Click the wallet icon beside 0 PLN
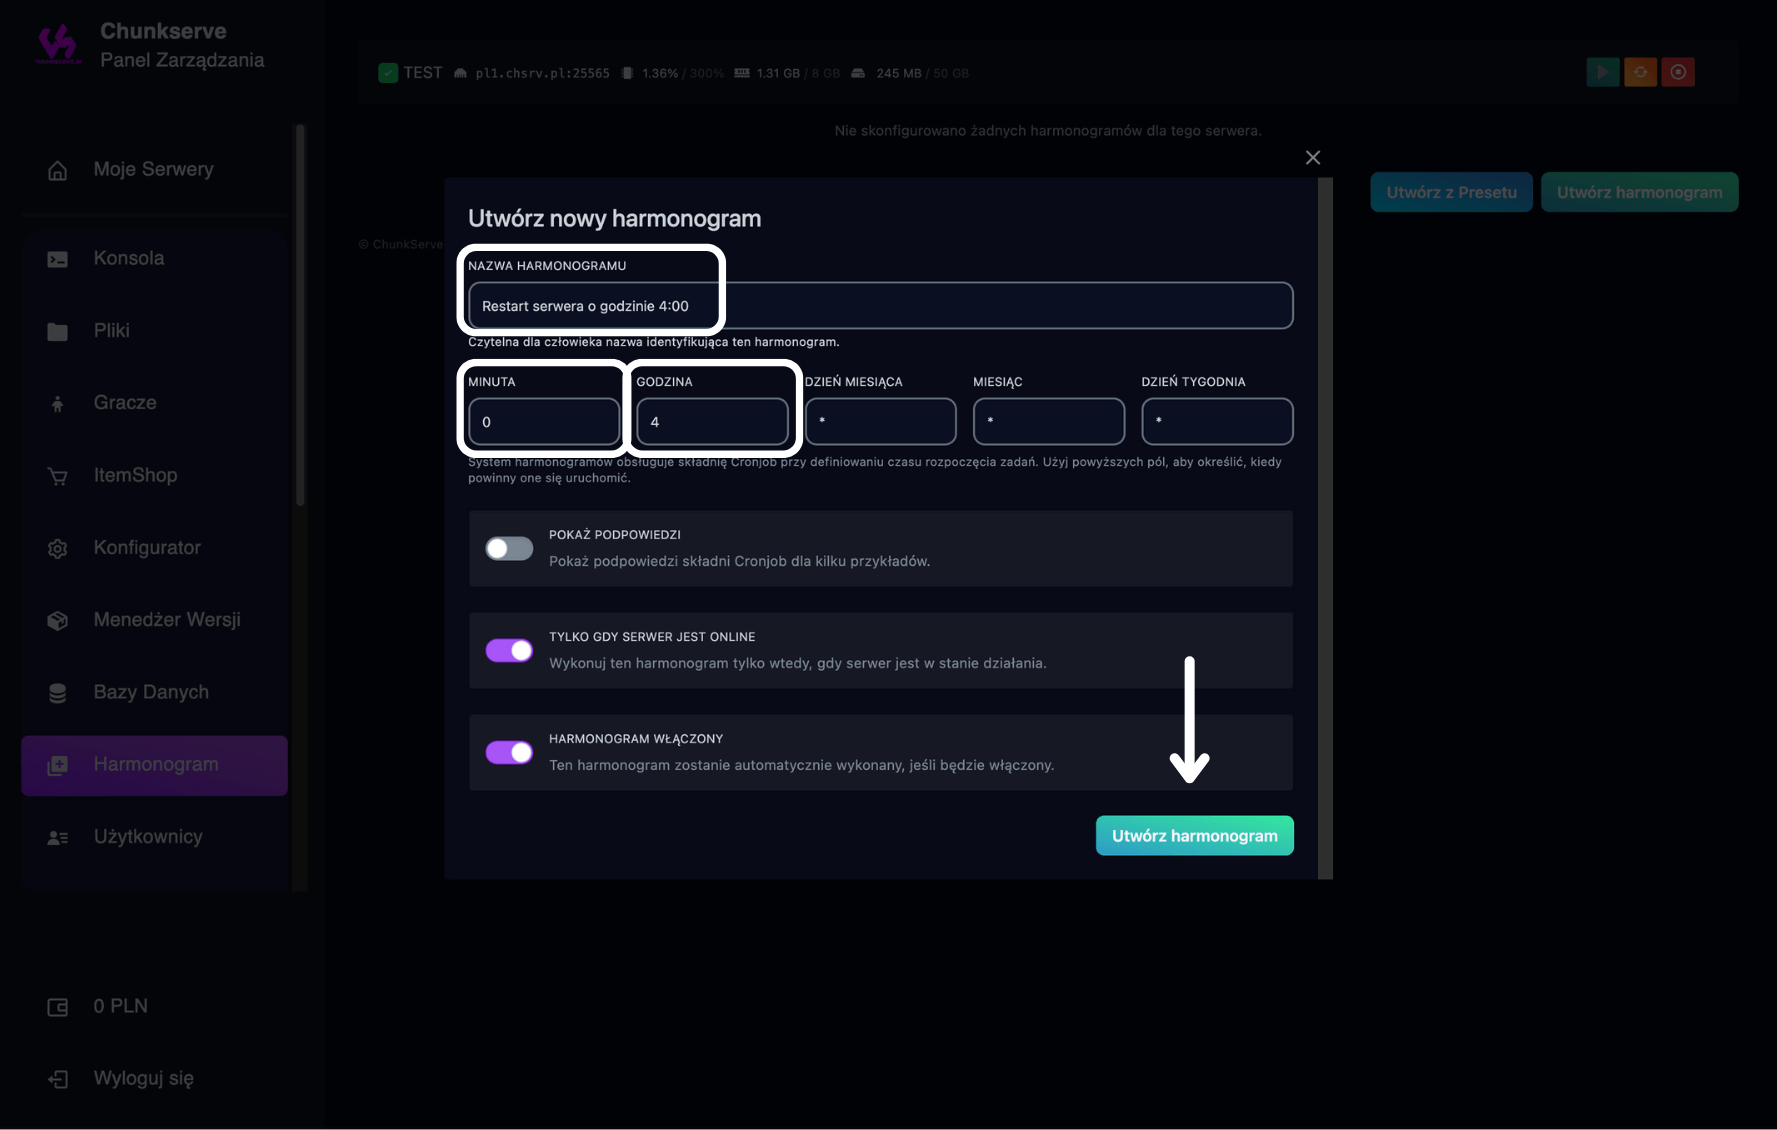Image resolution: width=1777 pixels, height=1130 pixels. click(x=58, y=1007)
